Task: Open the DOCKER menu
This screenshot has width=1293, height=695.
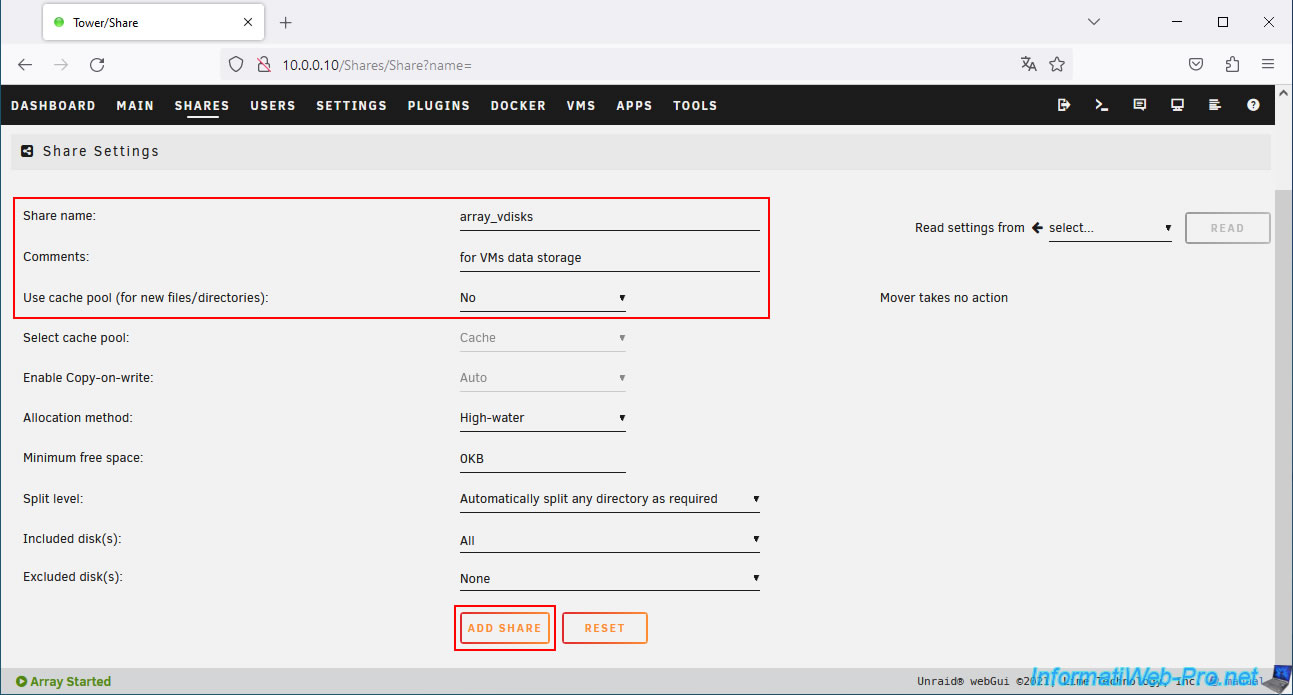Action: click(x=518, y=105)
